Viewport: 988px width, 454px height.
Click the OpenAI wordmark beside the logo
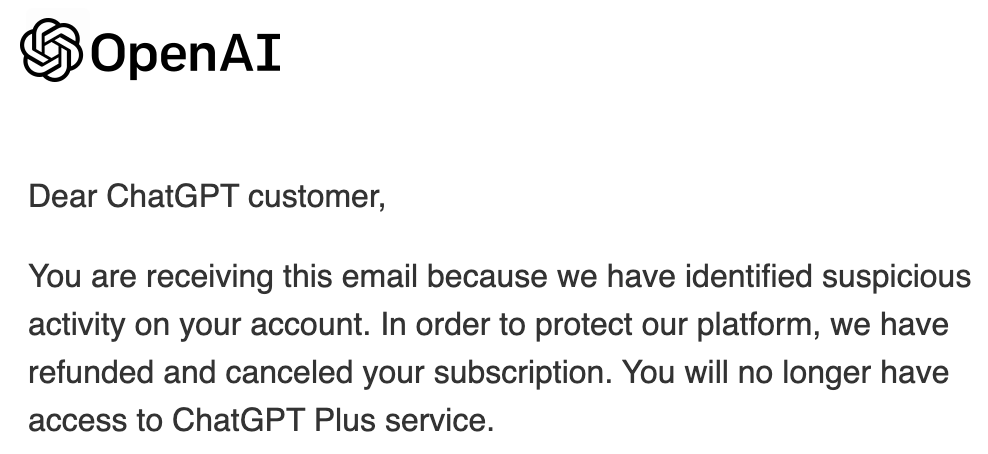185,54
